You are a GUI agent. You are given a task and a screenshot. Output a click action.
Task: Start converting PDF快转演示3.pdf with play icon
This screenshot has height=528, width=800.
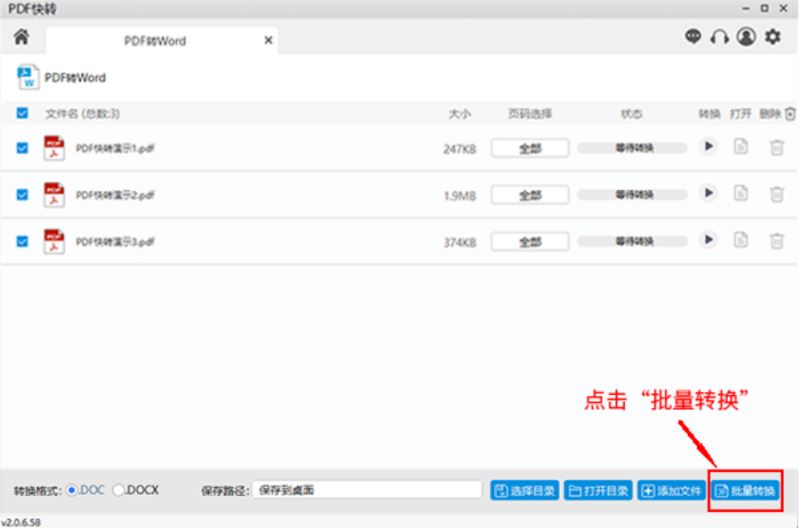click(x=708, y=240)
